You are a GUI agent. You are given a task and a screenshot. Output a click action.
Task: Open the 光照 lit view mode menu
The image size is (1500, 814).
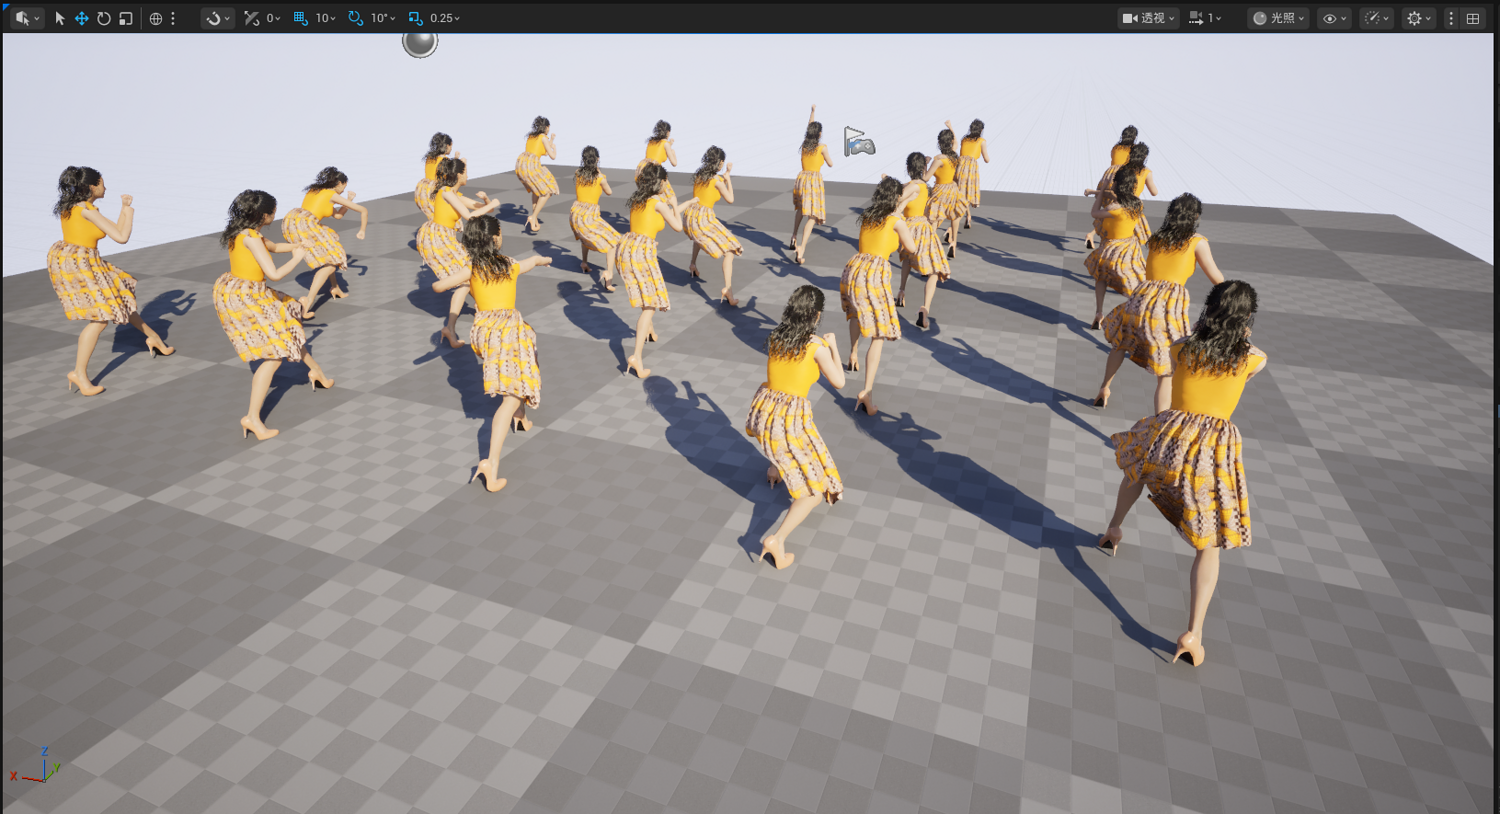click(1279, 18)
